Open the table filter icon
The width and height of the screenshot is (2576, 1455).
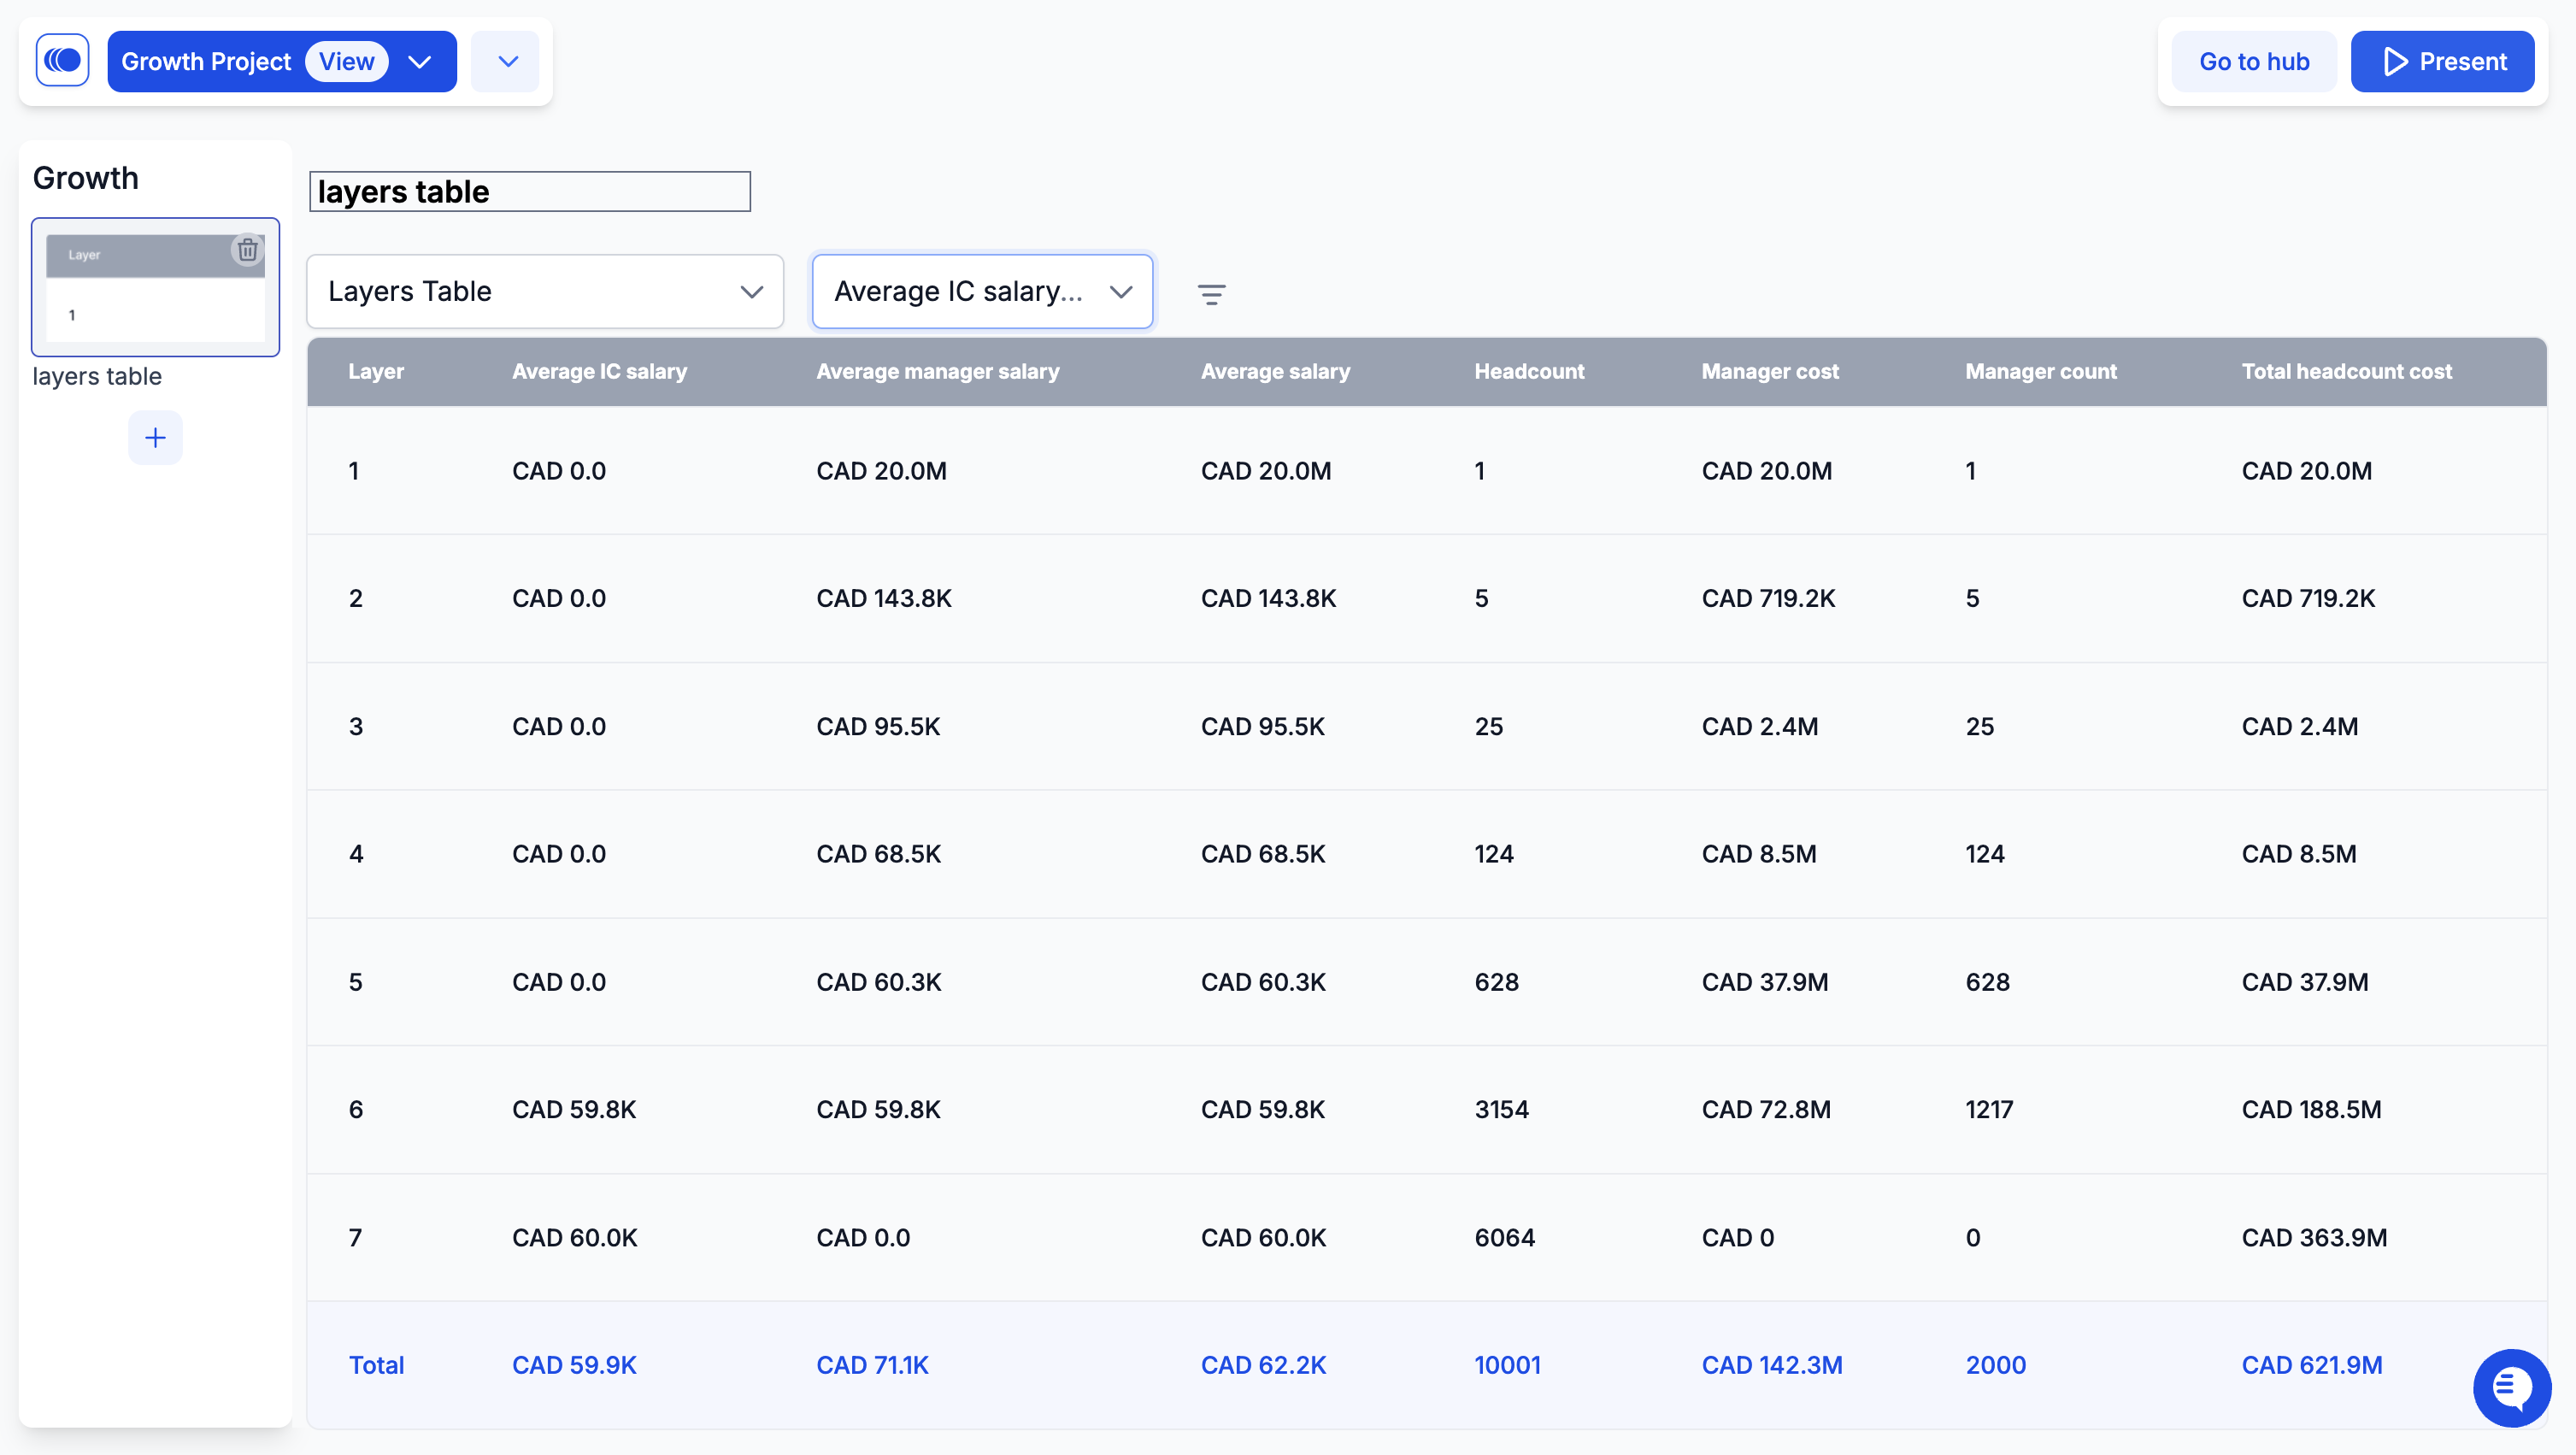coord(1211,294)
